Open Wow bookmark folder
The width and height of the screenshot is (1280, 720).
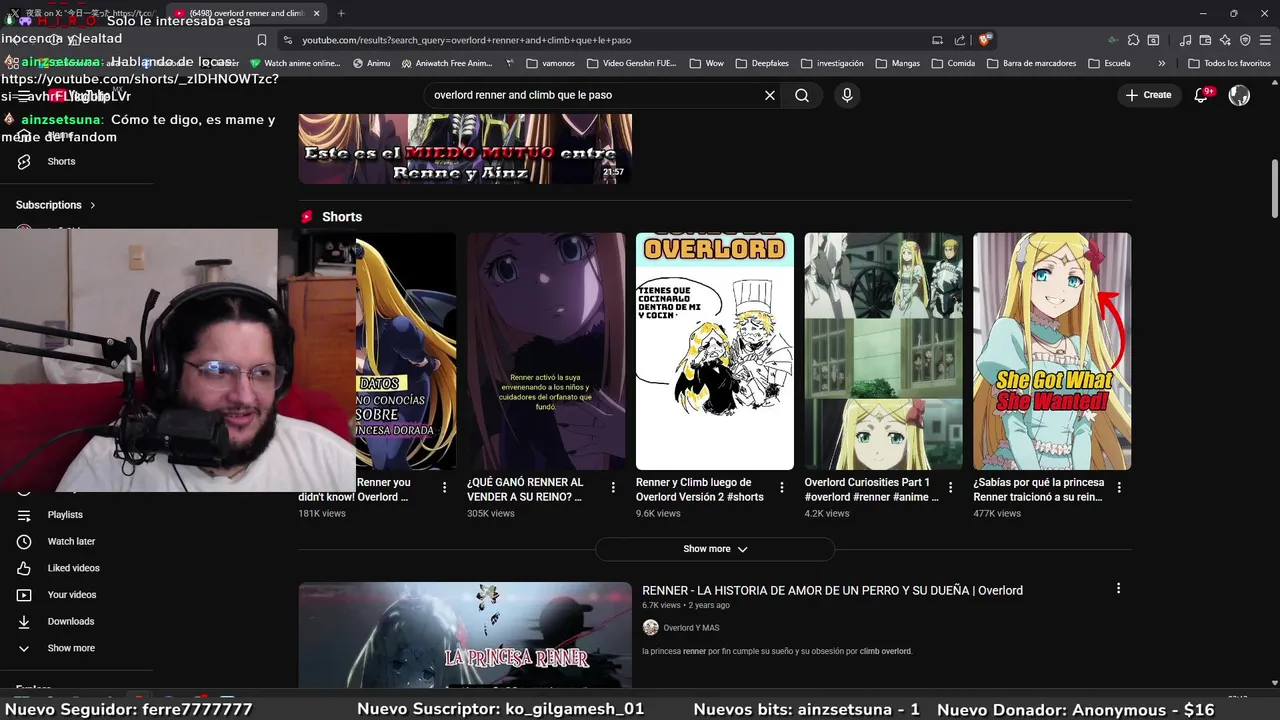[x=707, y=63]
